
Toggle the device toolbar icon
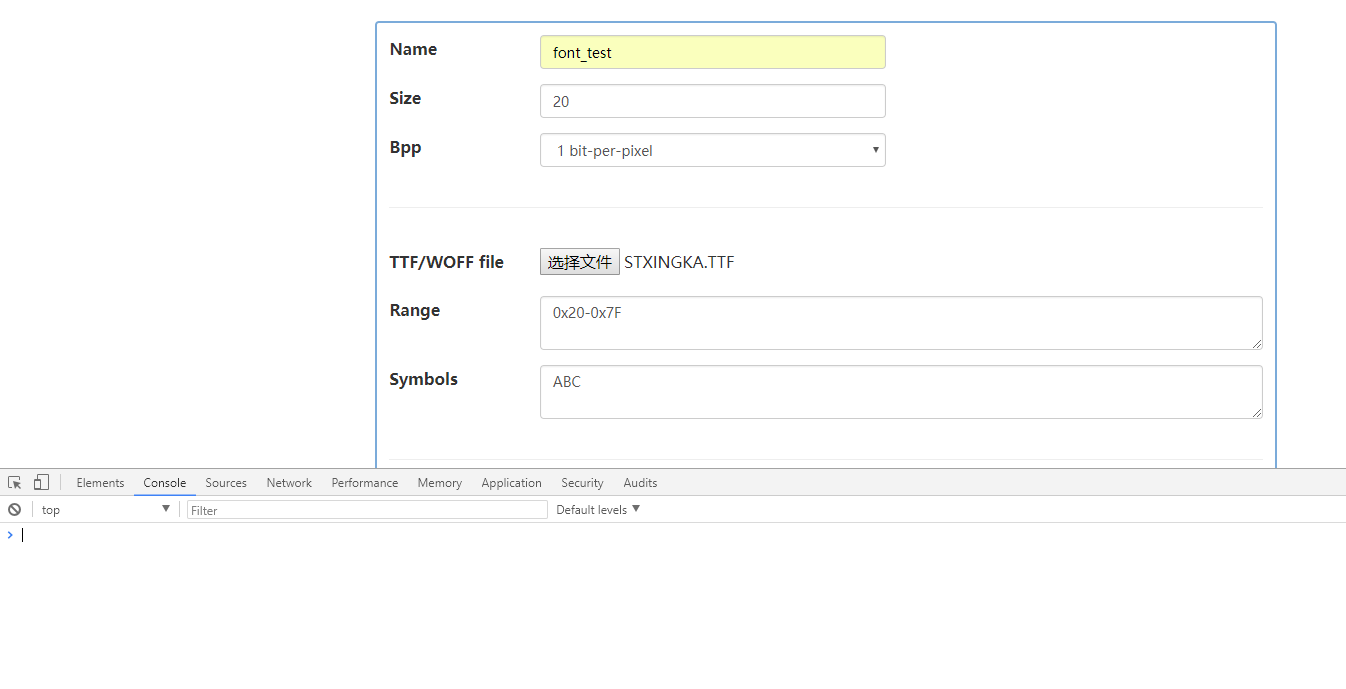pos(41,482)
